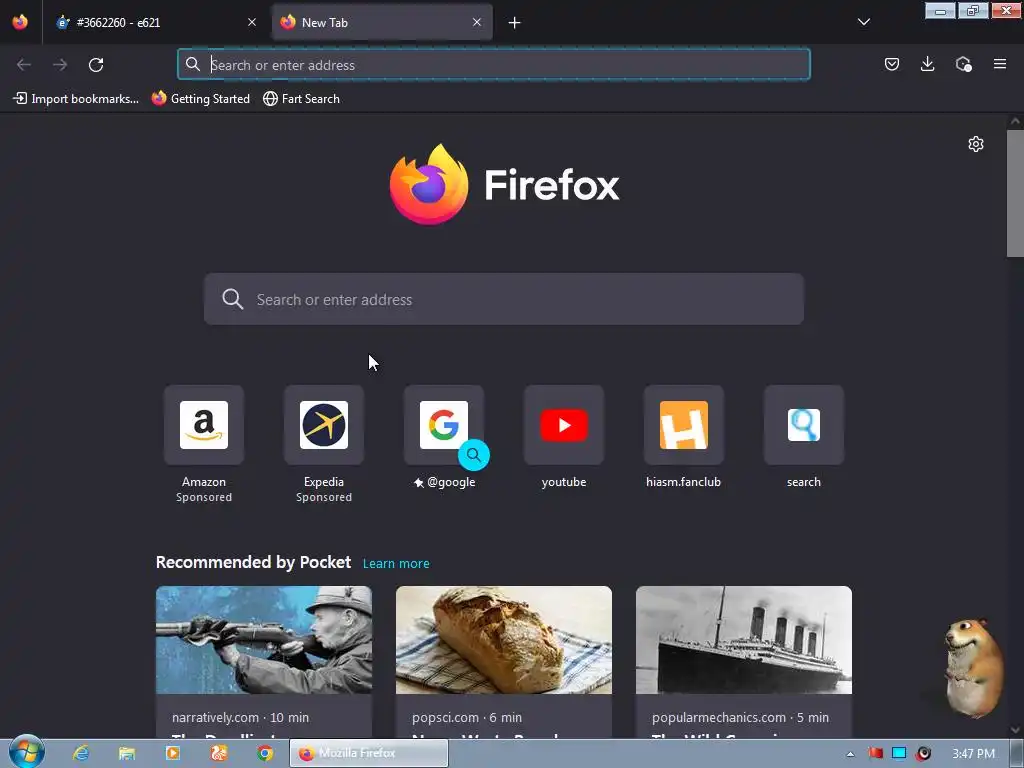Switch to the #3662260 - e621 tab

(x=155, y=22)
